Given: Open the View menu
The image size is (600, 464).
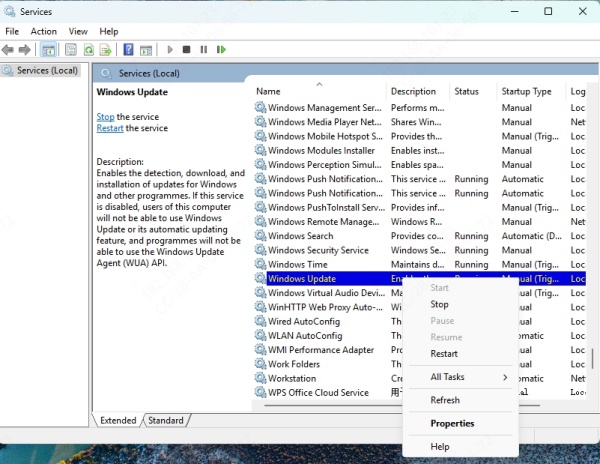Looking at the screenshot, I should point(78,31).
